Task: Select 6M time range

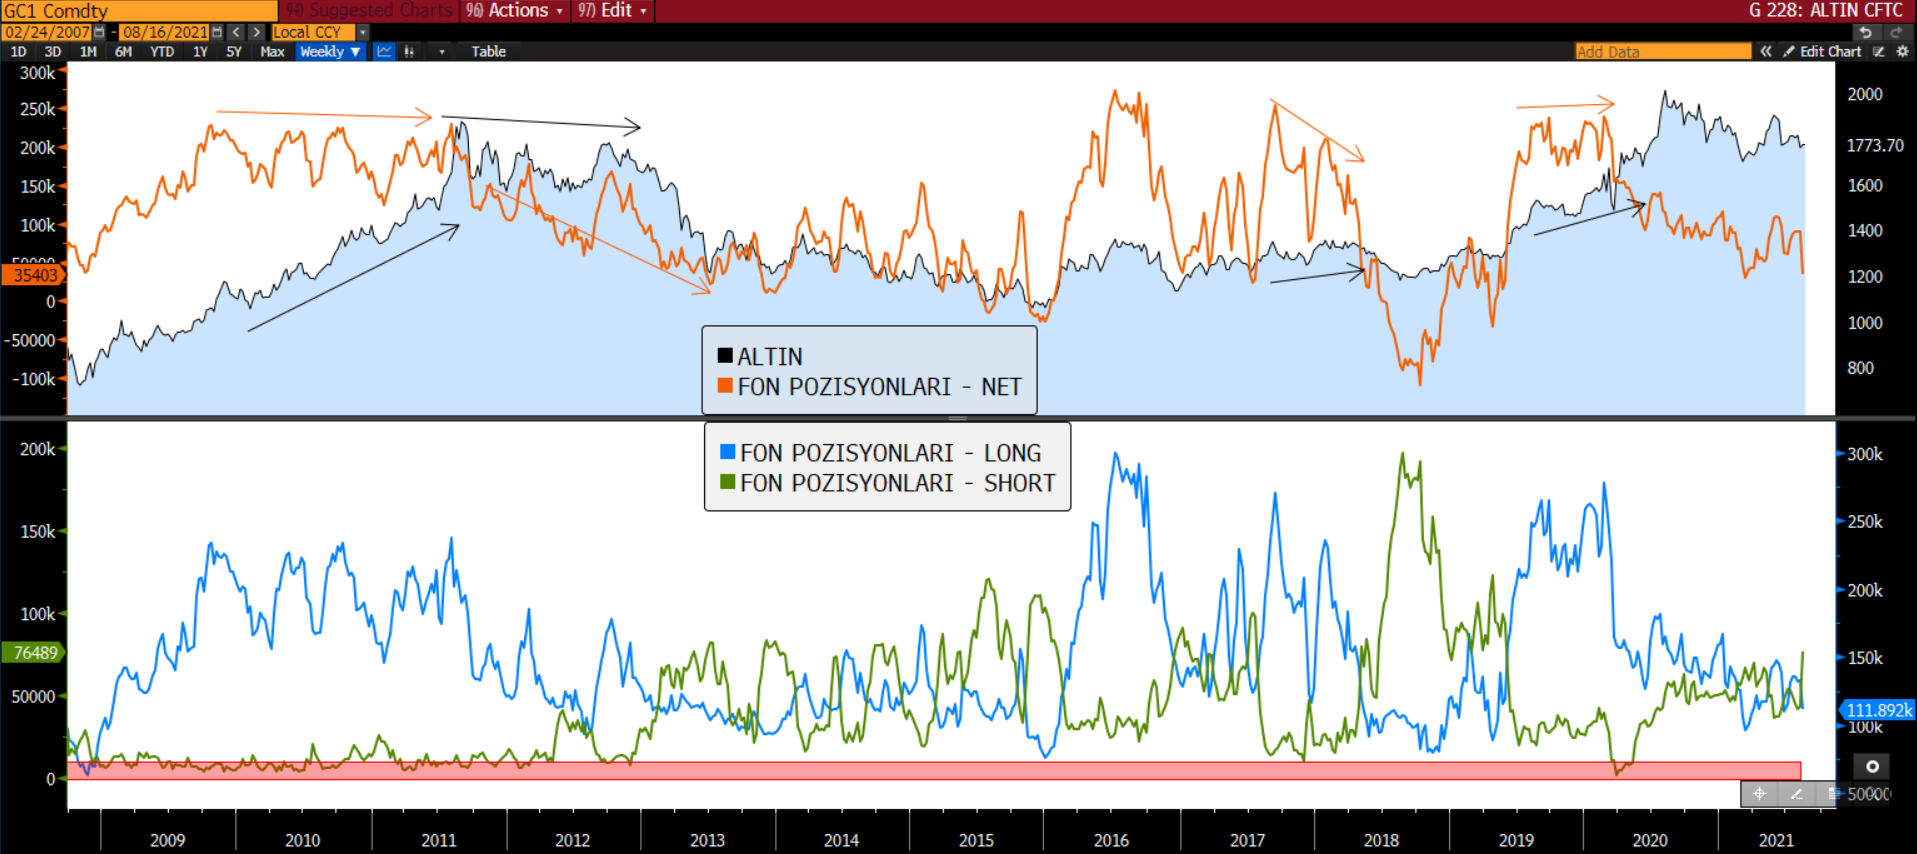Action: point(123,51)
